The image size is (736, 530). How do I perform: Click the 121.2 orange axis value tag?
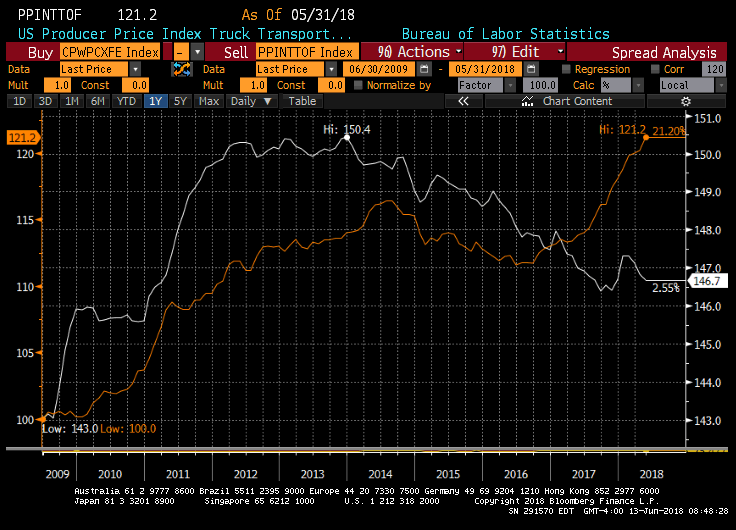[23, 138]
